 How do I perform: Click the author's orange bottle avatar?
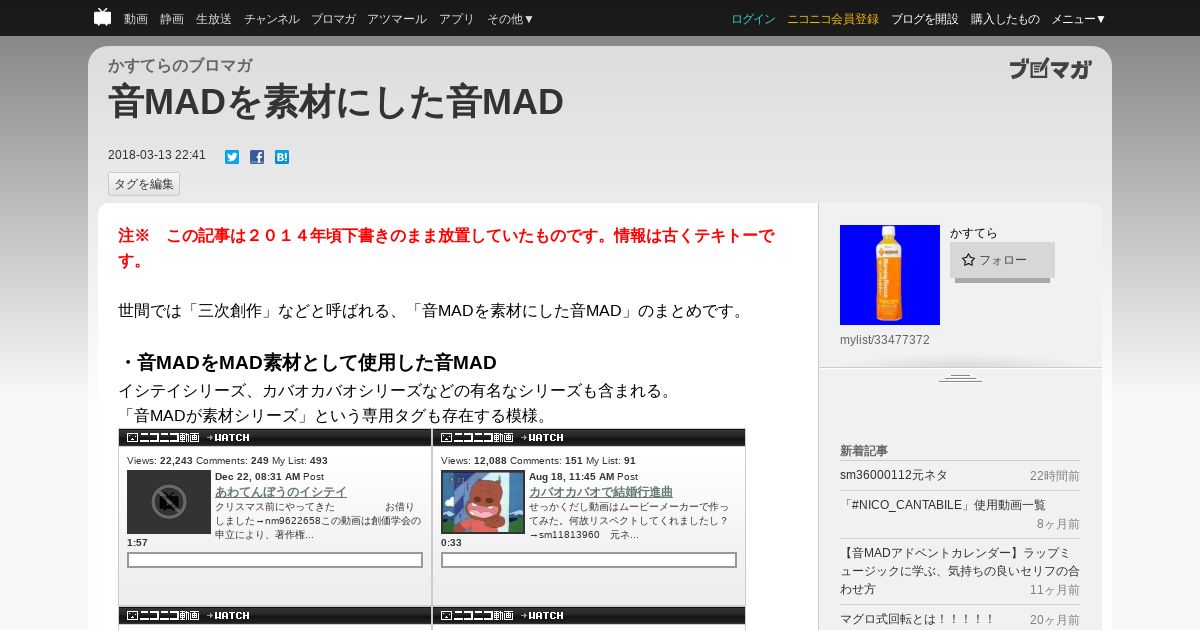pos(890,275)
